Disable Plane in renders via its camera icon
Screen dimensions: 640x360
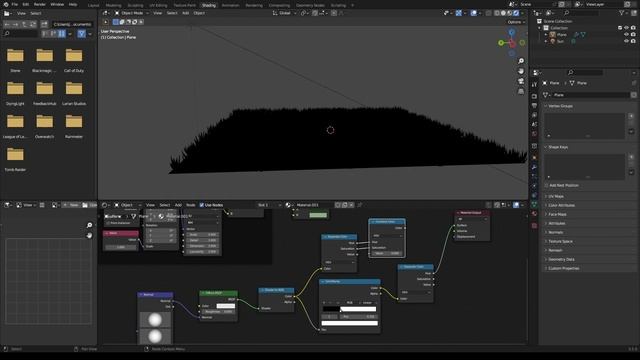pyautogui.click(x=633, y=35)
